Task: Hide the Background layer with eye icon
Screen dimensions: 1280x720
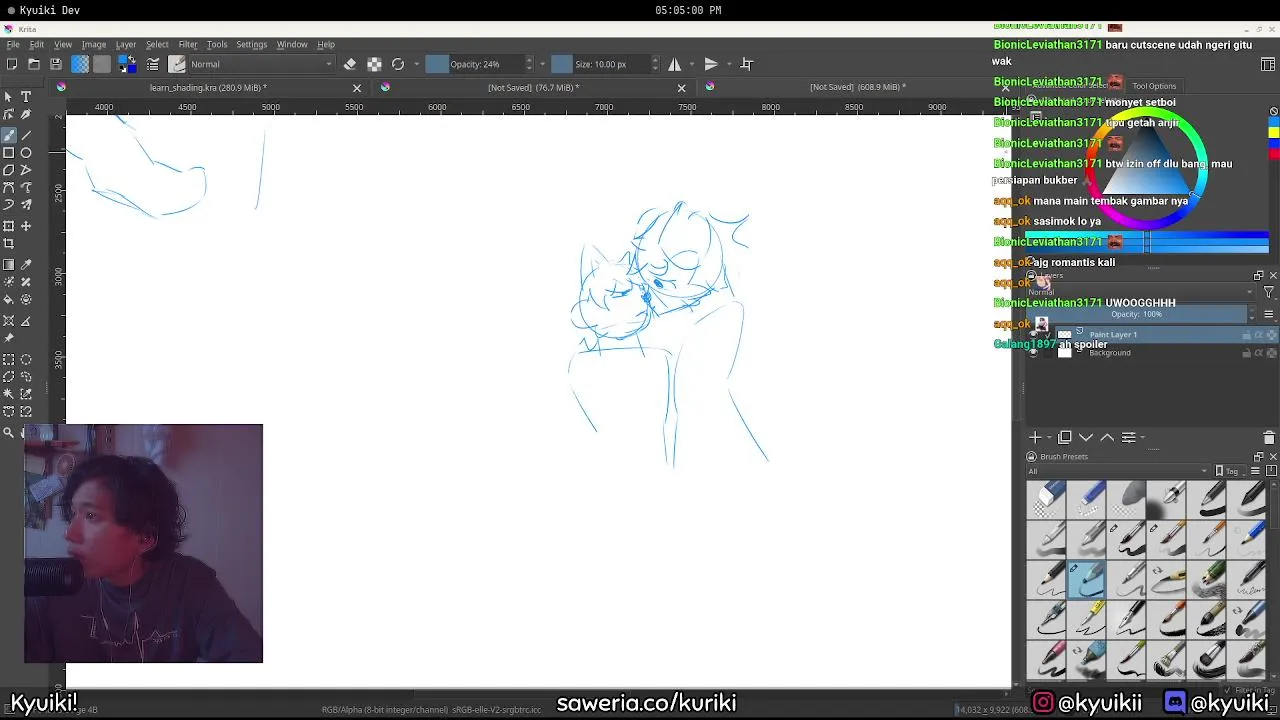Action: [1033, 353]
